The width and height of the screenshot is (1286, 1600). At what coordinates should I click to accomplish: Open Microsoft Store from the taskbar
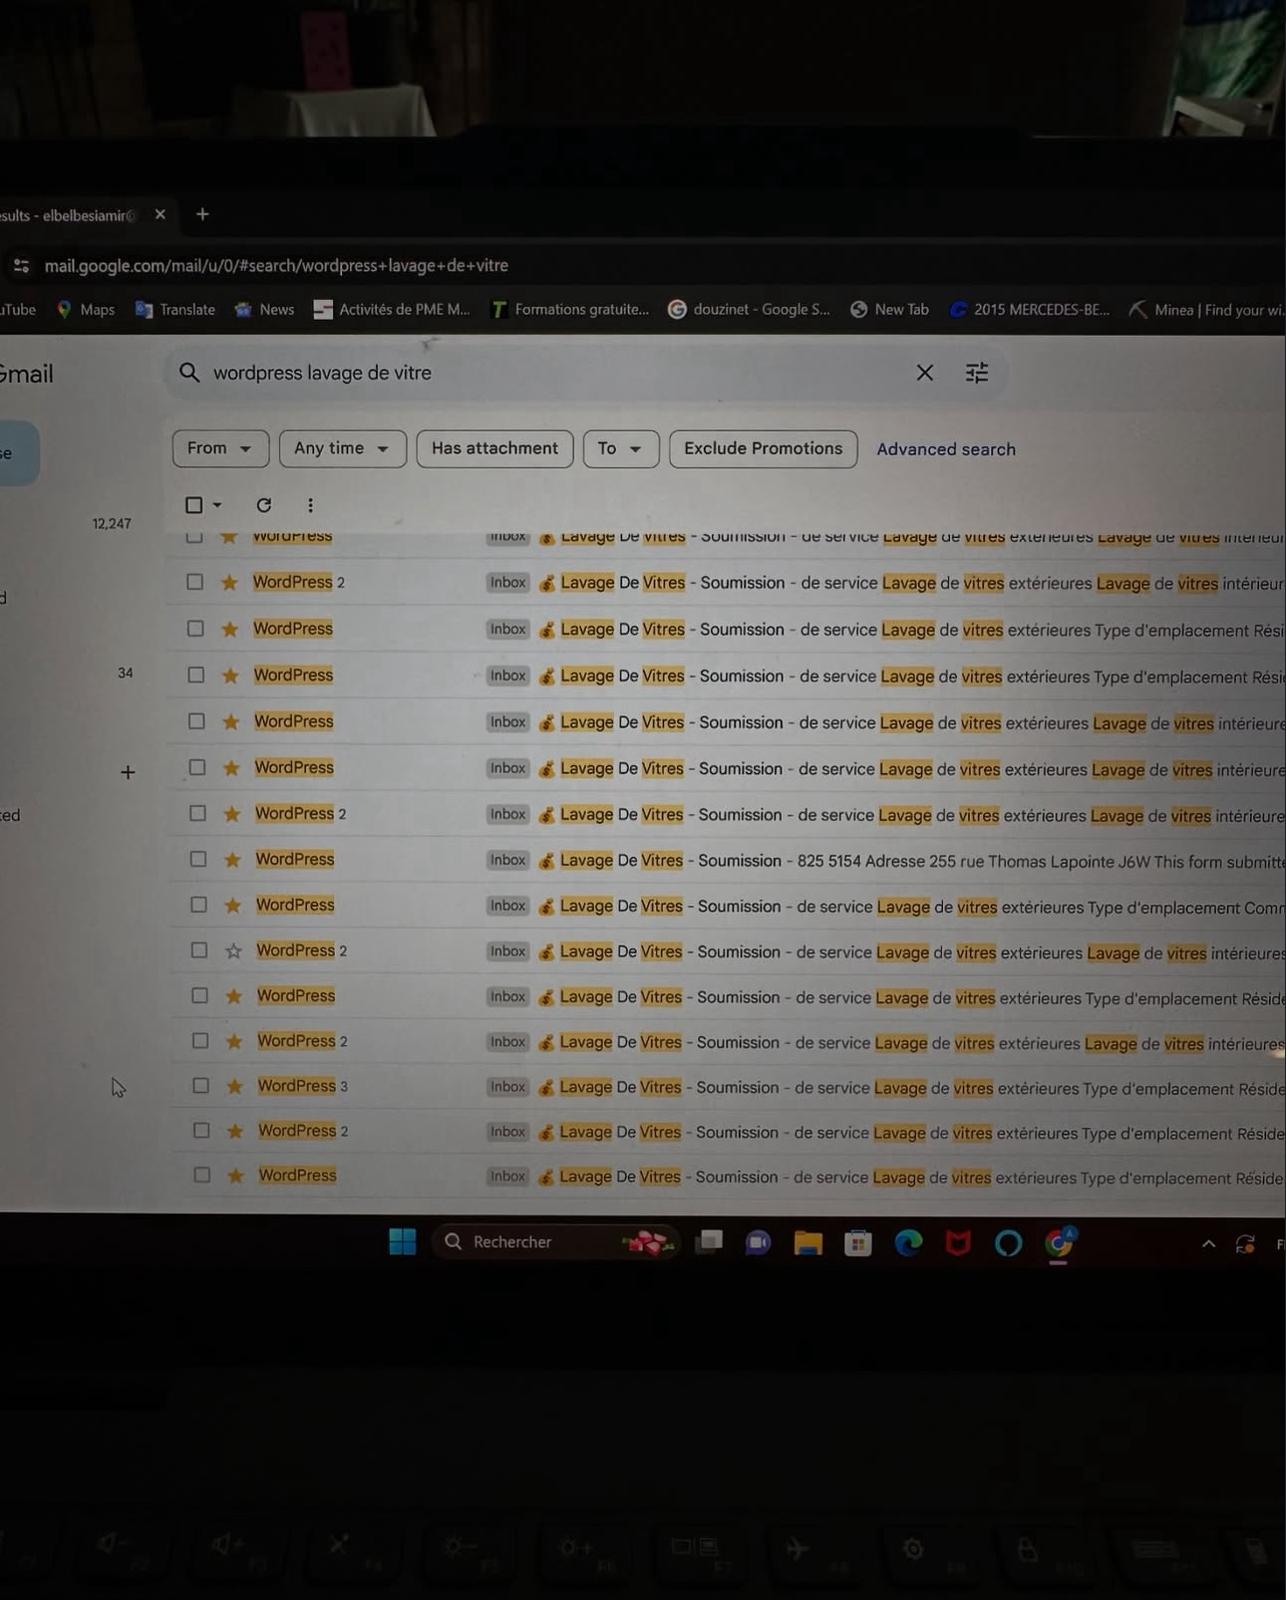(858, 1243)
